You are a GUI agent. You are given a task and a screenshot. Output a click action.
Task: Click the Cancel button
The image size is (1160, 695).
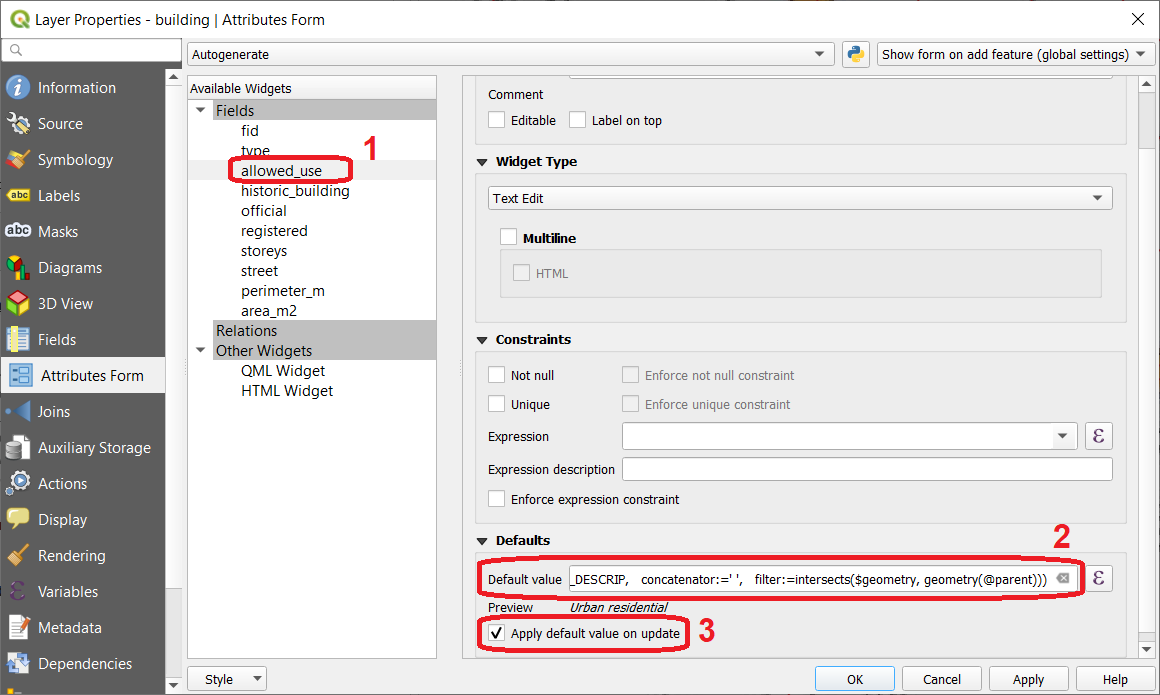pyautogui.click(x=942, y=679)
